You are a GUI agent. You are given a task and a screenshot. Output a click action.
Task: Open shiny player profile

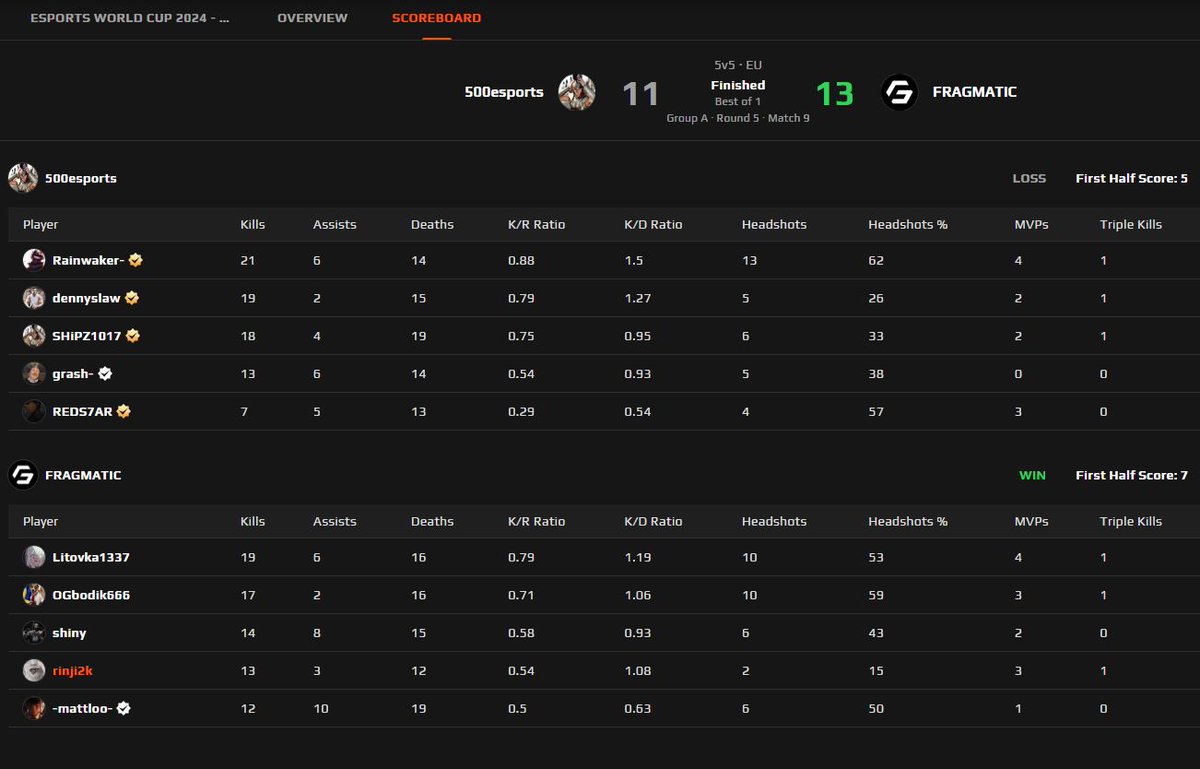[70, 633]
